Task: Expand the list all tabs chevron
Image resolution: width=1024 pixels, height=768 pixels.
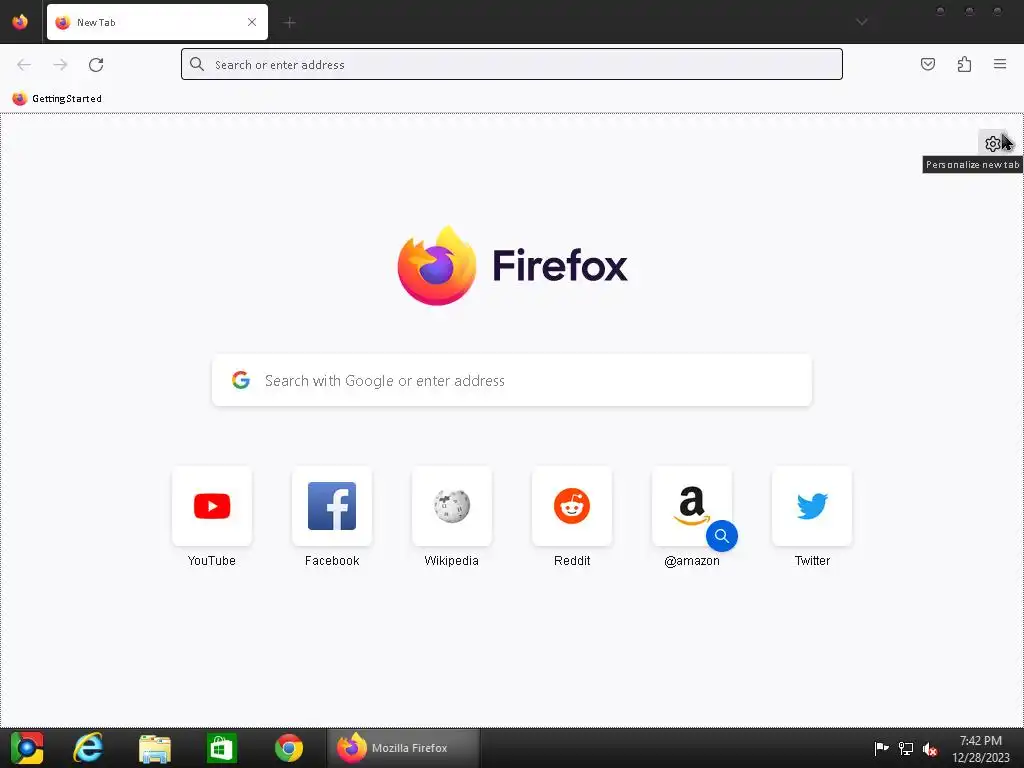Action: tap(862, 22)
